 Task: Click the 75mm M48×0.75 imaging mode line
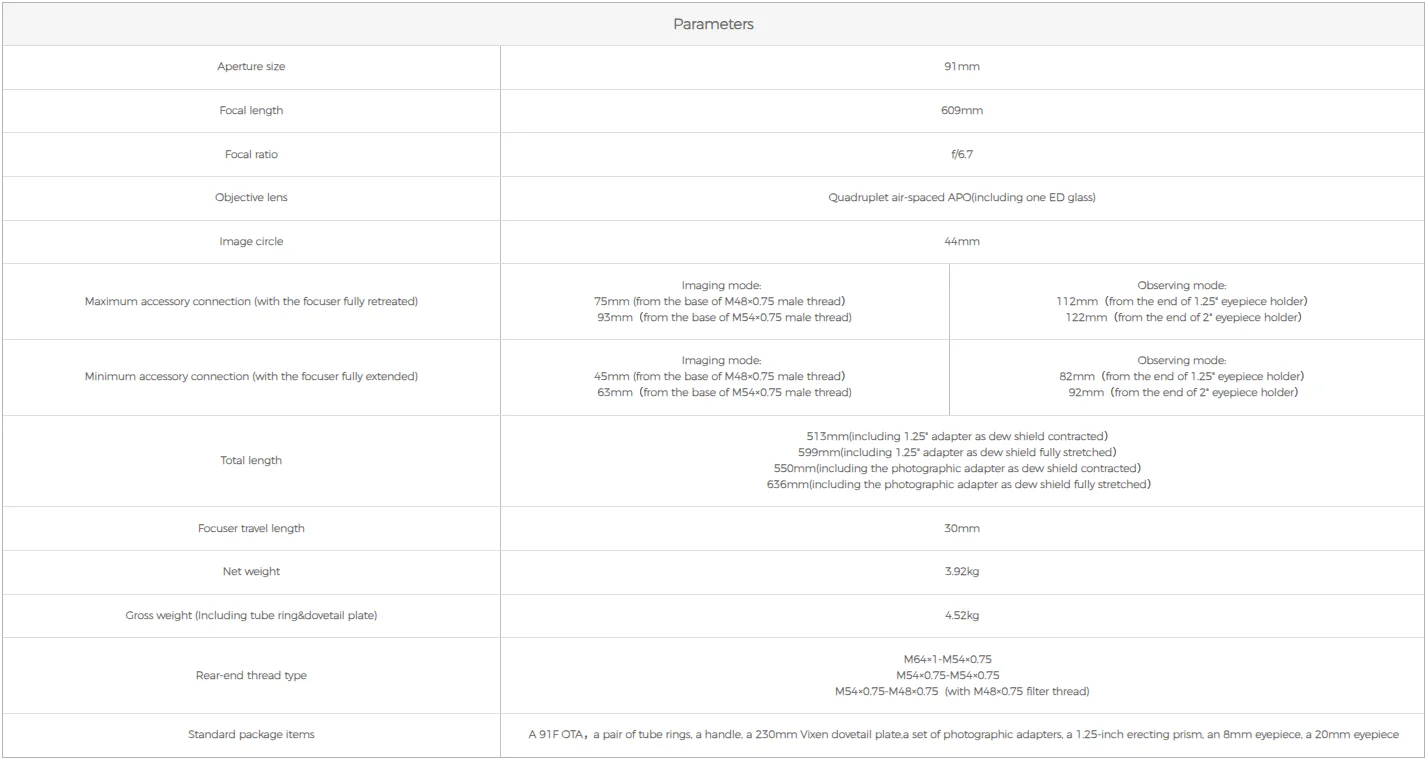(720, 302)
